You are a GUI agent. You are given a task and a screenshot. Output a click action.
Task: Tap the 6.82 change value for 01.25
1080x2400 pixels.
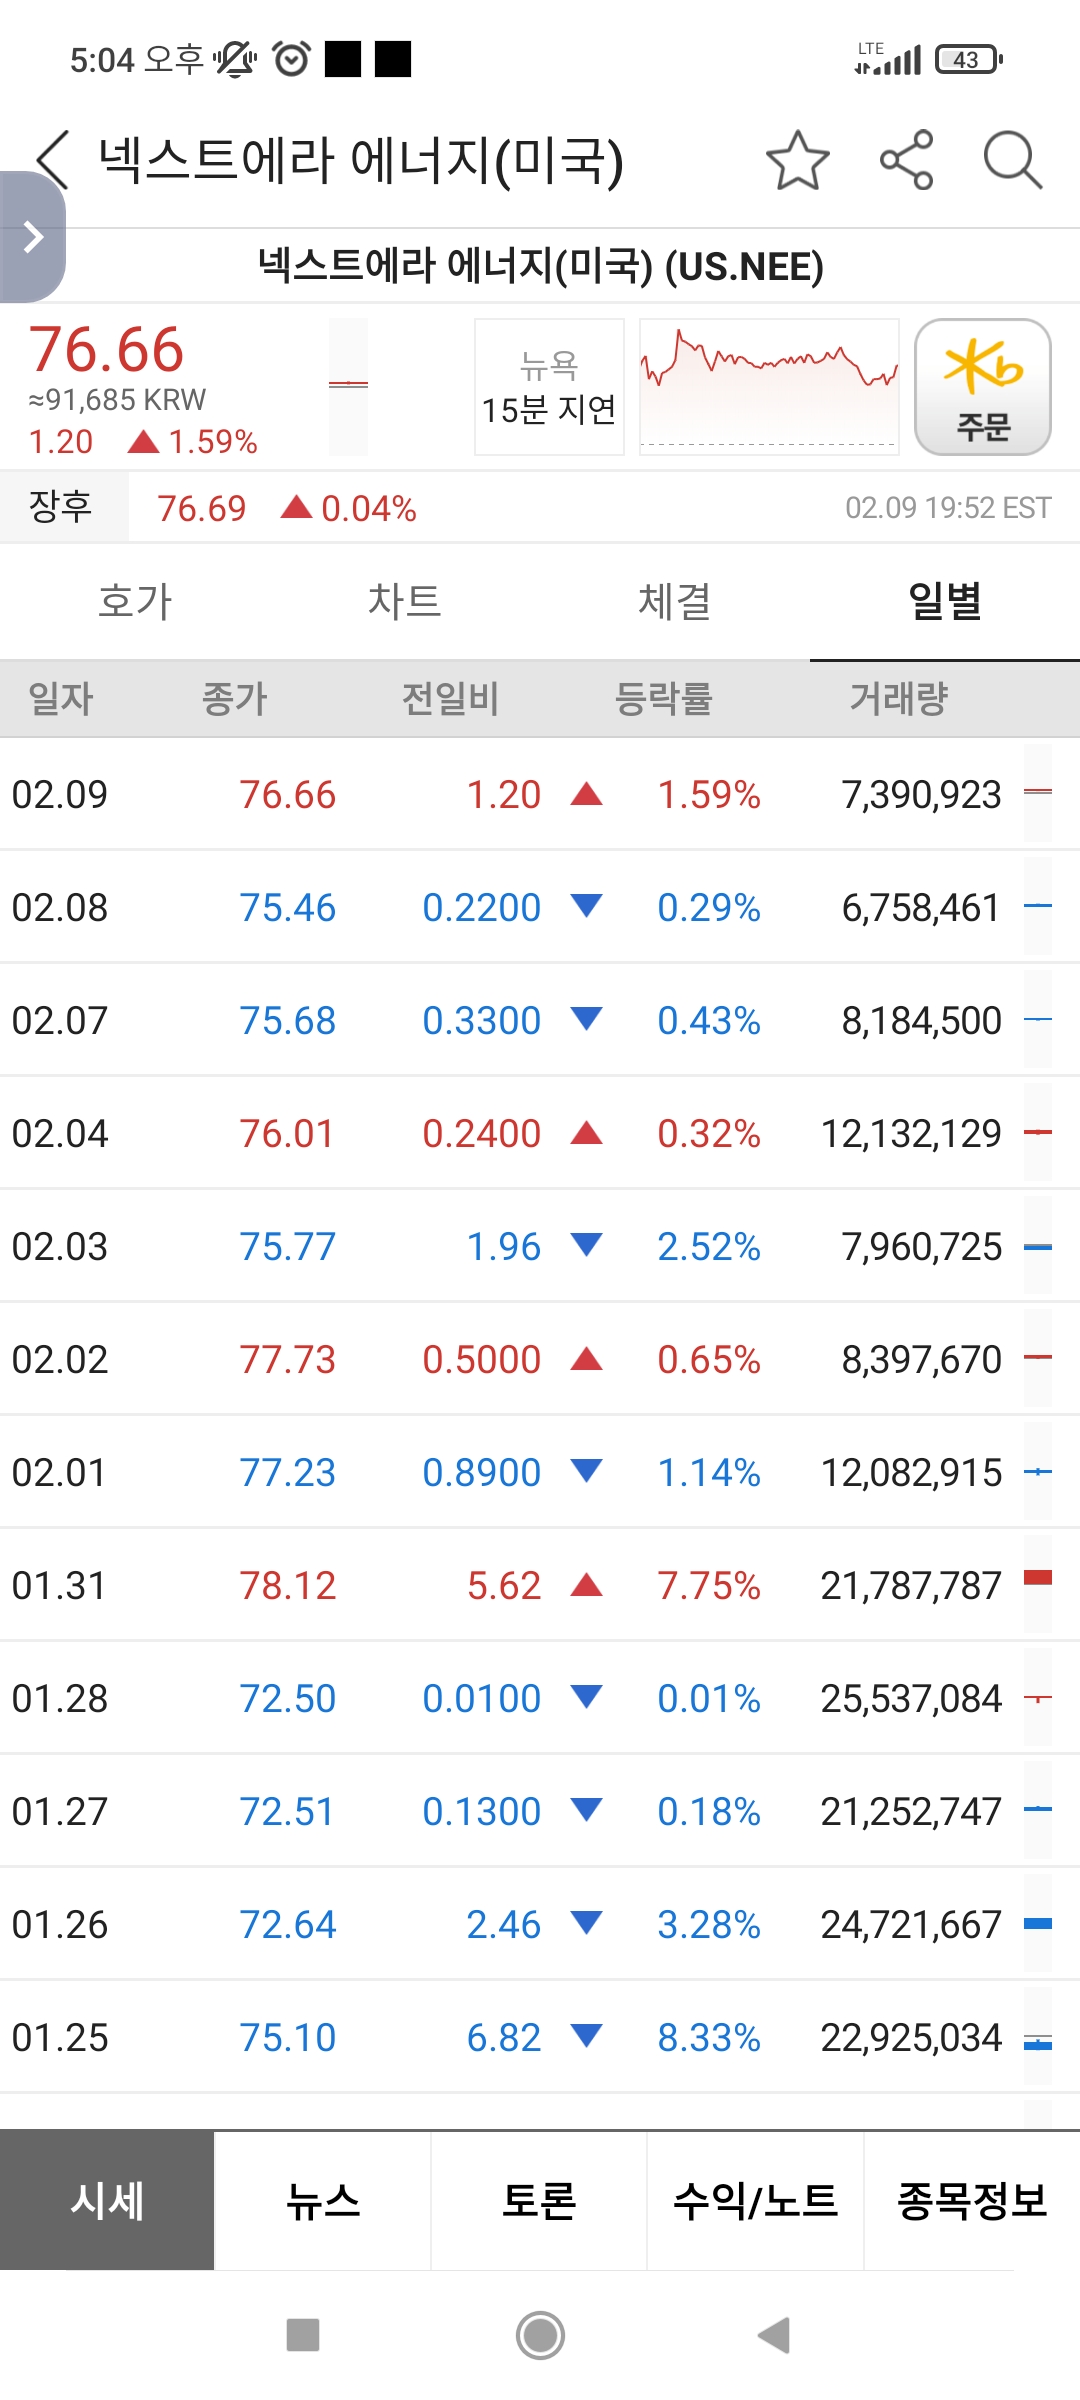click(x=504, y=2037)
